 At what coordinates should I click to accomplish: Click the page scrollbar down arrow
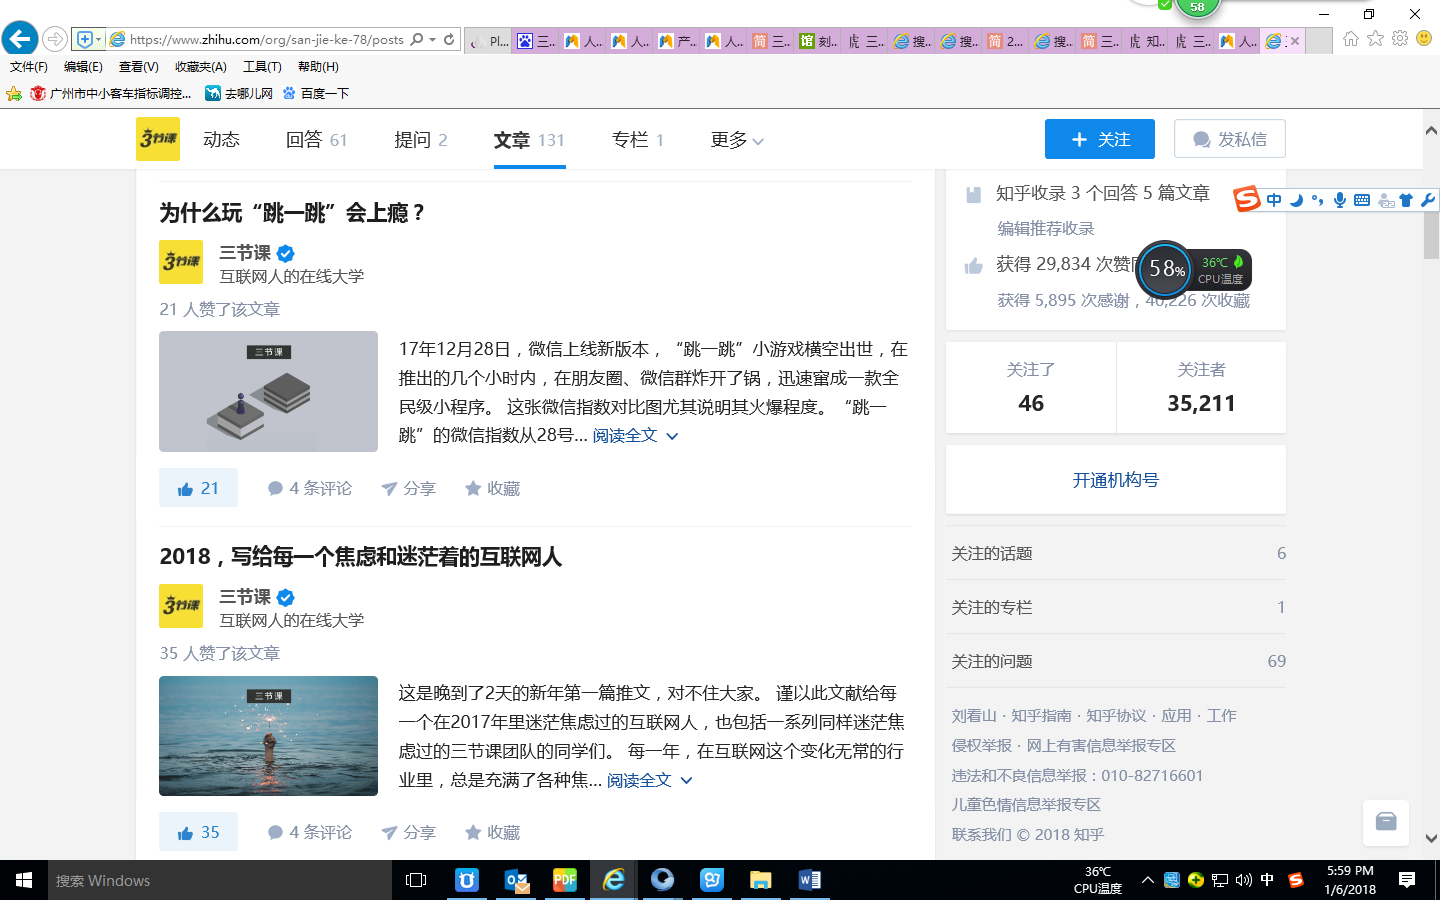(1431, 839)
